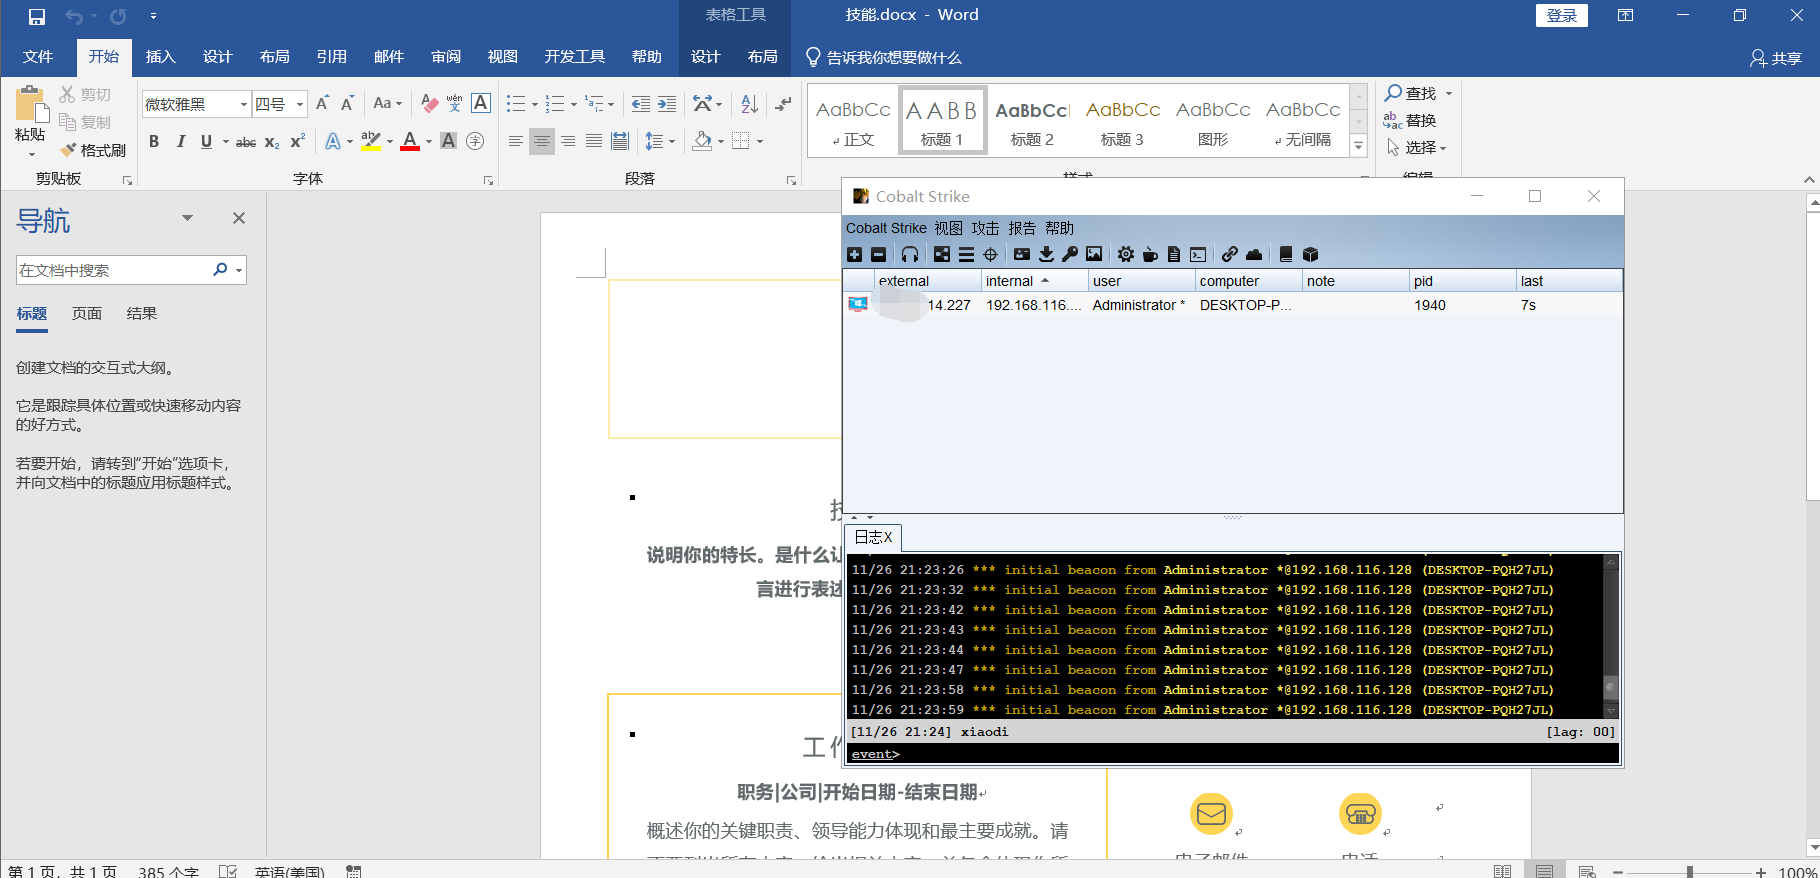Click the 替换 (Replace) button

1411,121
